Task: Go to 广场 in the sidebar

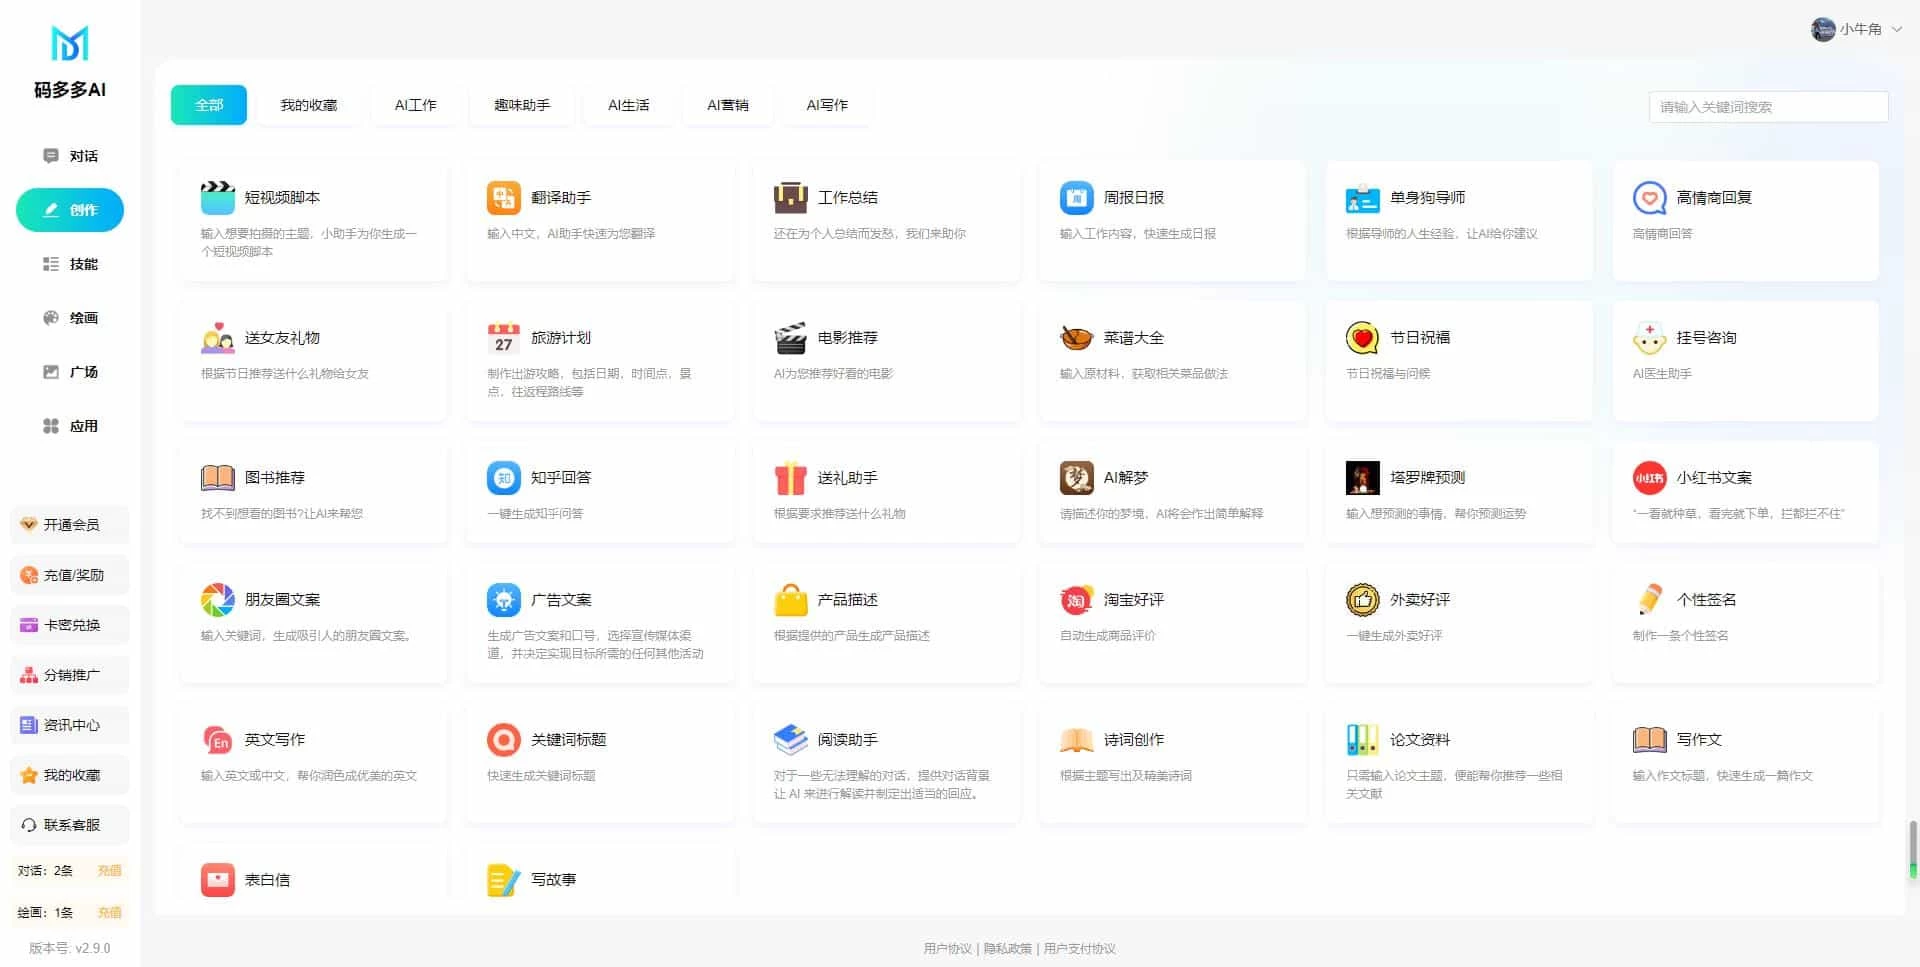Action: pyautogui.click(x=70, y=372)
